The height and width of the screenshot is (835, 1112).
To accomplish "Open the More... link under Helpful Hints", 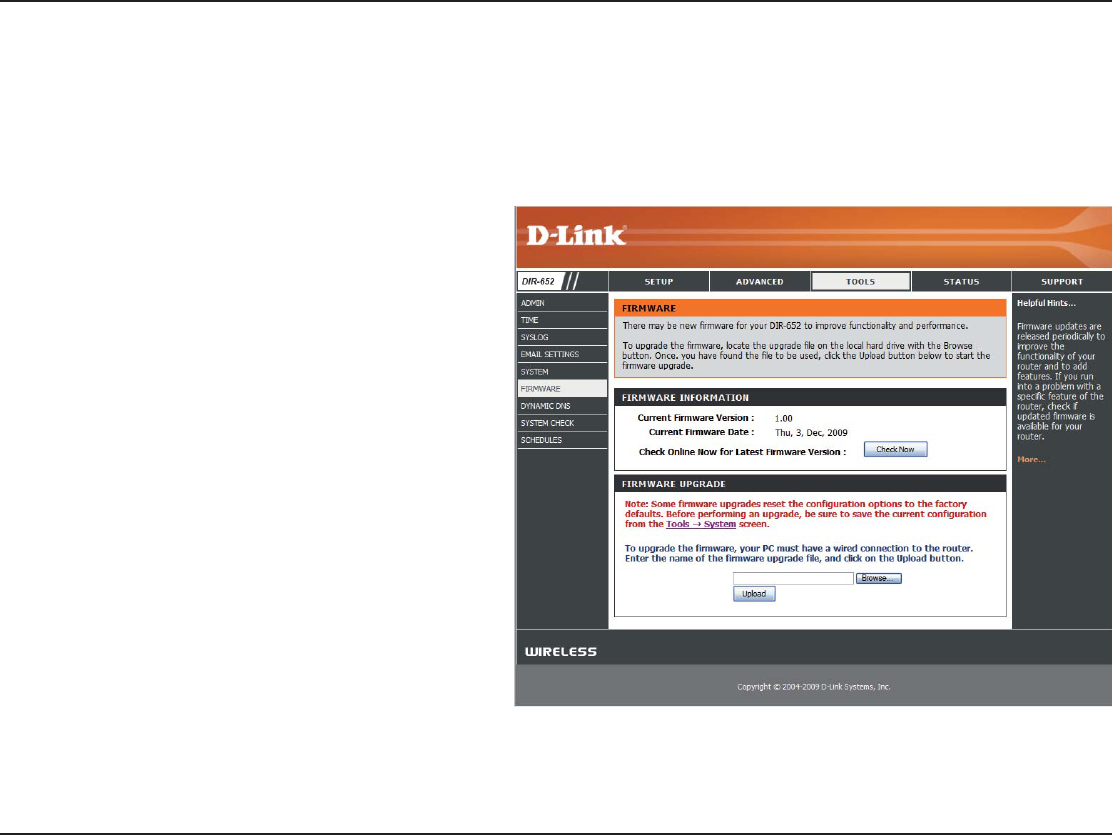I will pos(1031,460).
